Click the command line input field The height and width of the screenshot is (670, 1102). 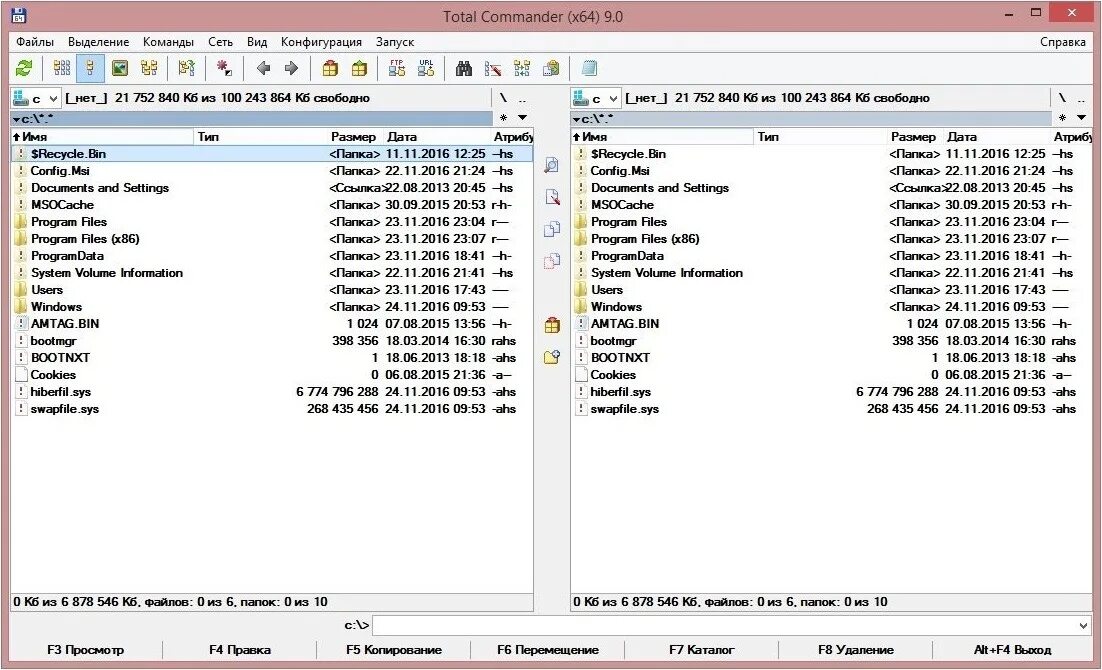coord(730,625)
